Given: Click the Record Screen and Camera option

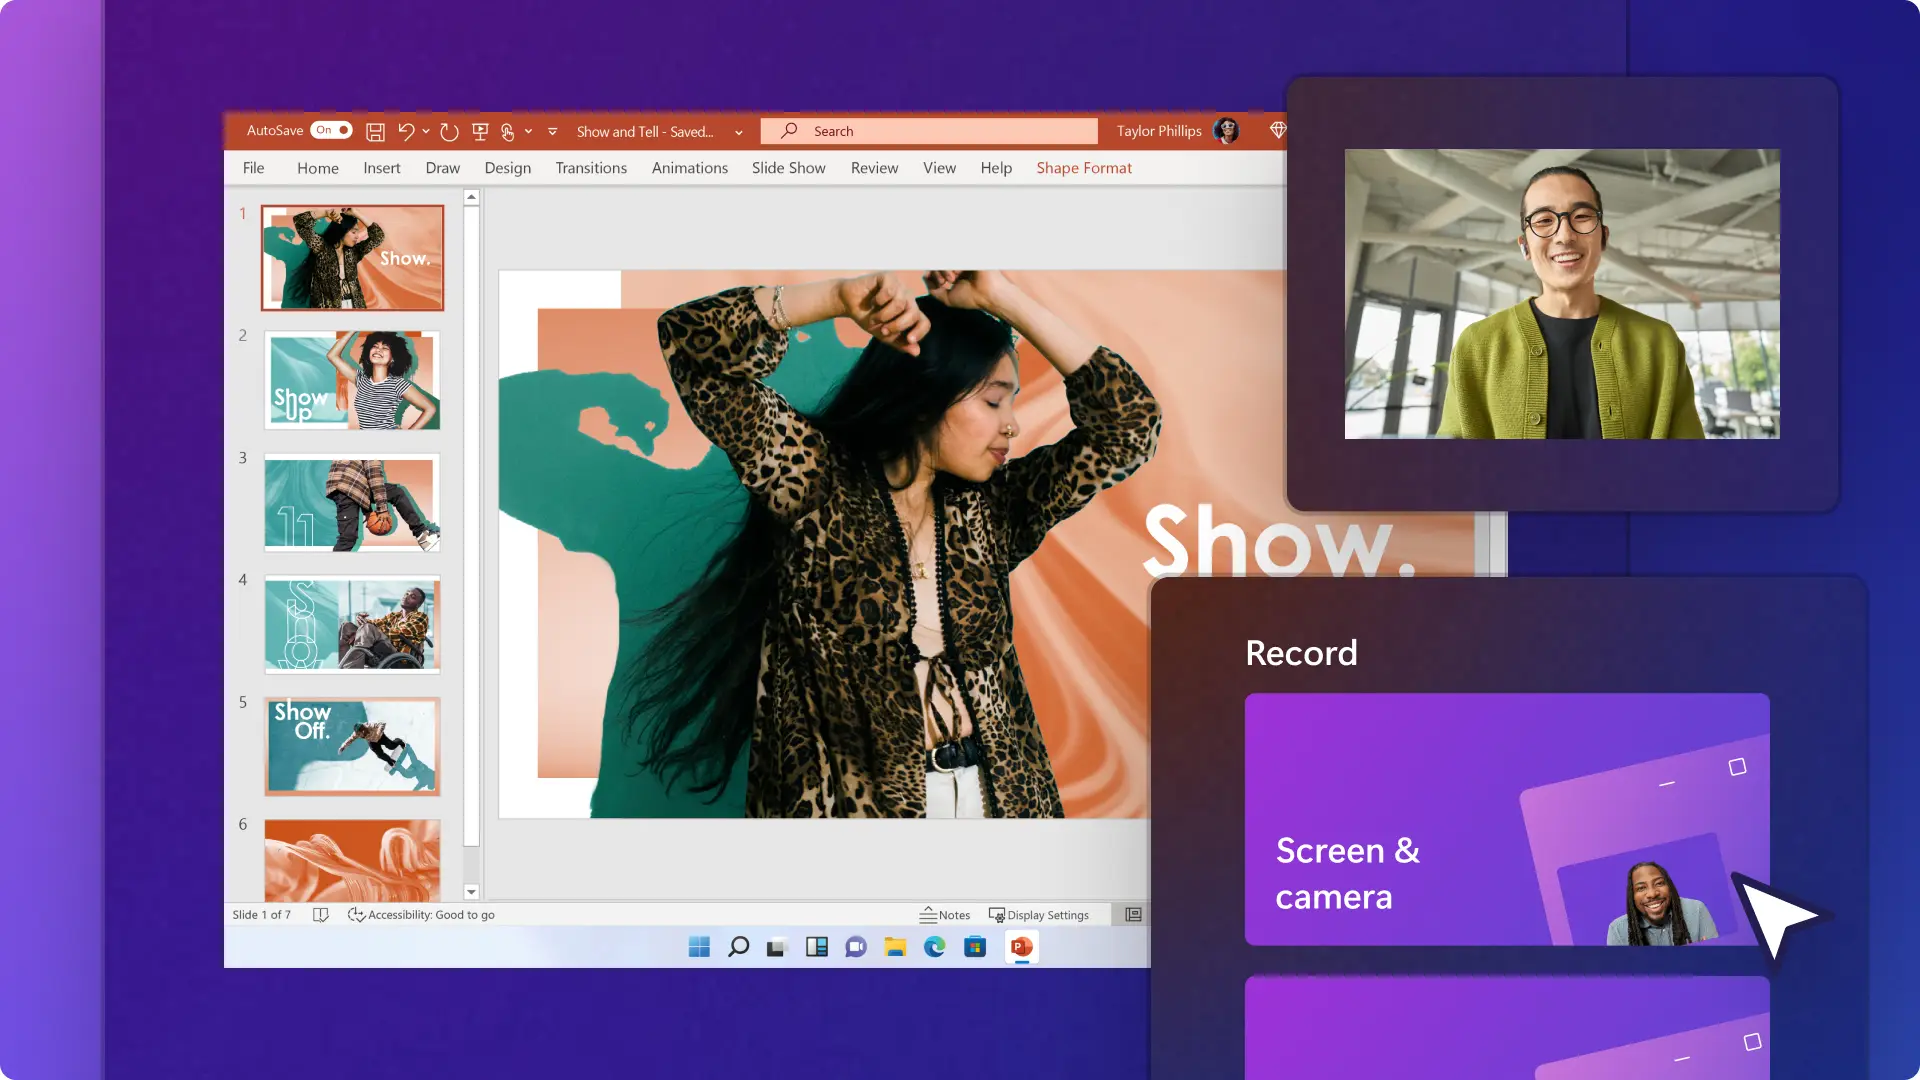Looking at the screenshot, I should coord(1507,819).
